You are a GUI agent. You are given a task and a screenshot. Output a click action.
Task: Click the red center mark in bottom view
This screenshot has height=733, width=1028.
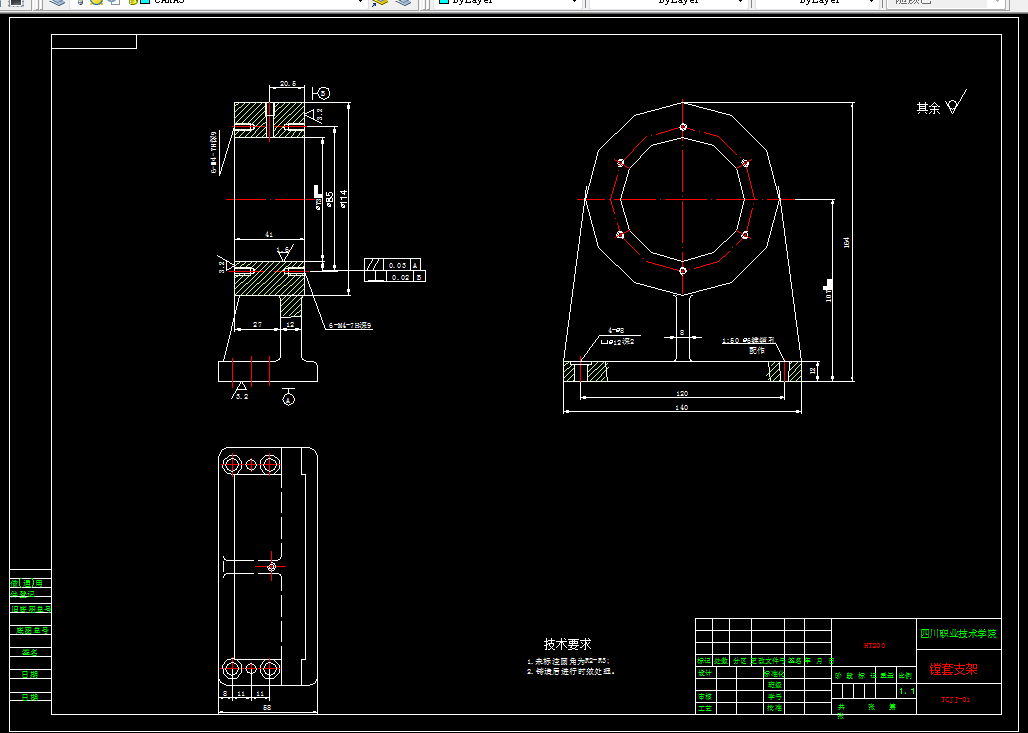point(272,567)
